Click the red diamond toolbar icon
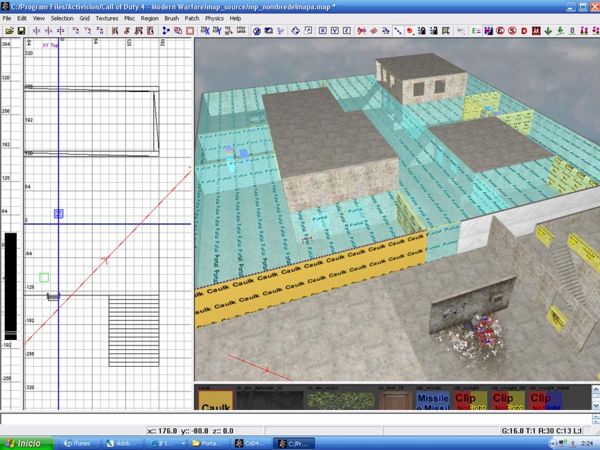The height and width of the screenshot is (450, 600). click(374, 31)
